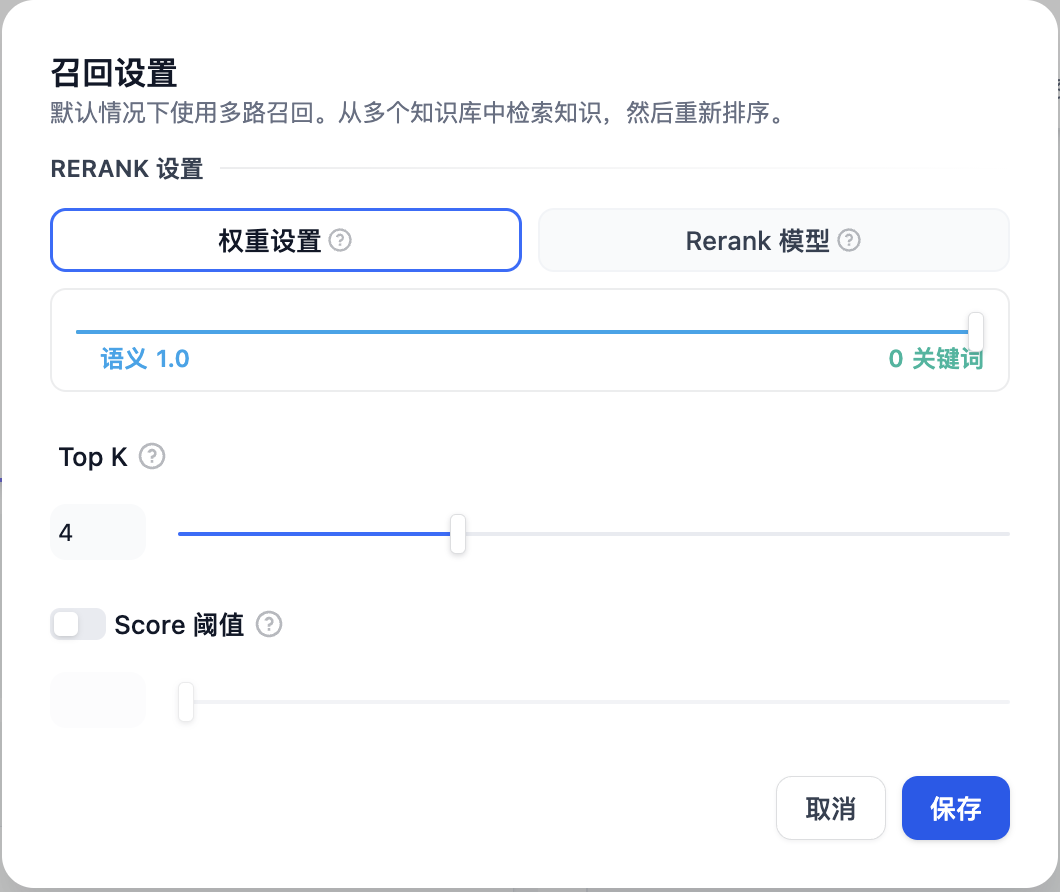The width and height of the screenshot is (1060, 892).
Task: Focus the Top K number input field
Action: point(98,533)
